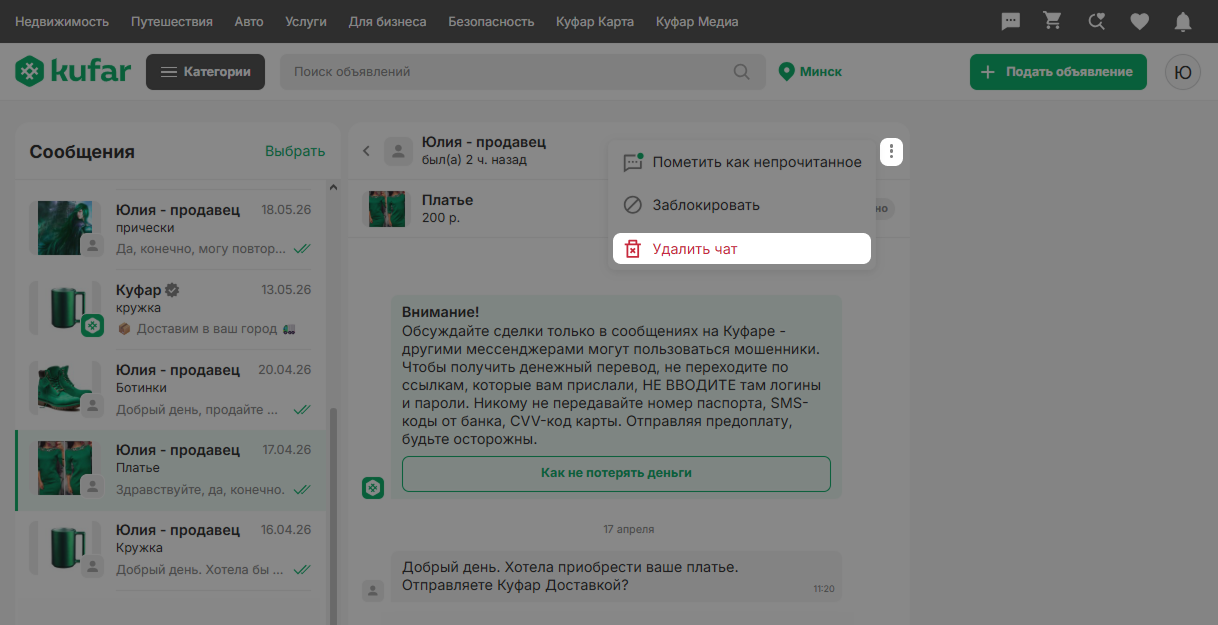Image resolution: width=1218 pixels, height=625 pixels.
Task: Open Куфар Карта link
Action: pyautogui.click(x=595, y=21)
